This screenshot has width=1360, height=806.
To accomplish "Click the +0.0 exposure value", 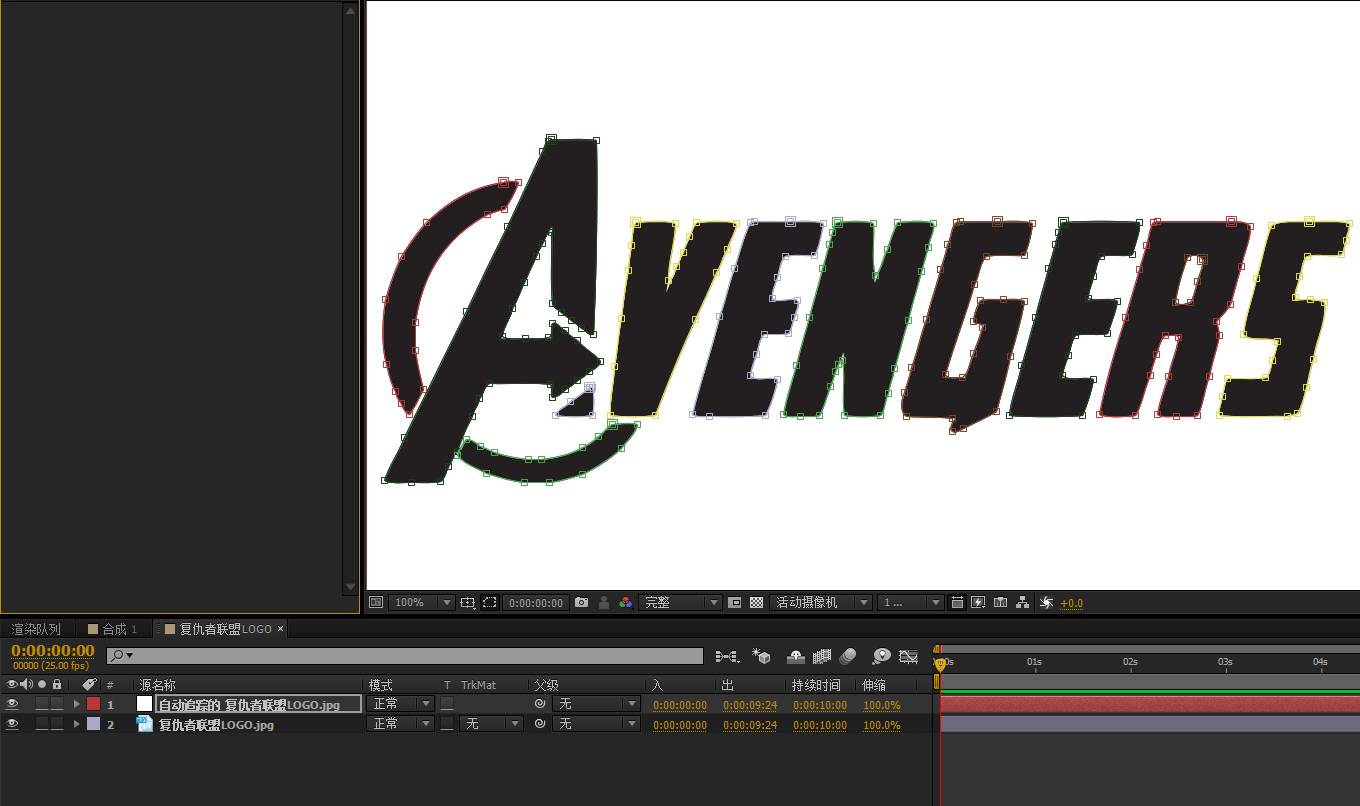I will click(x=1072, y=603).
